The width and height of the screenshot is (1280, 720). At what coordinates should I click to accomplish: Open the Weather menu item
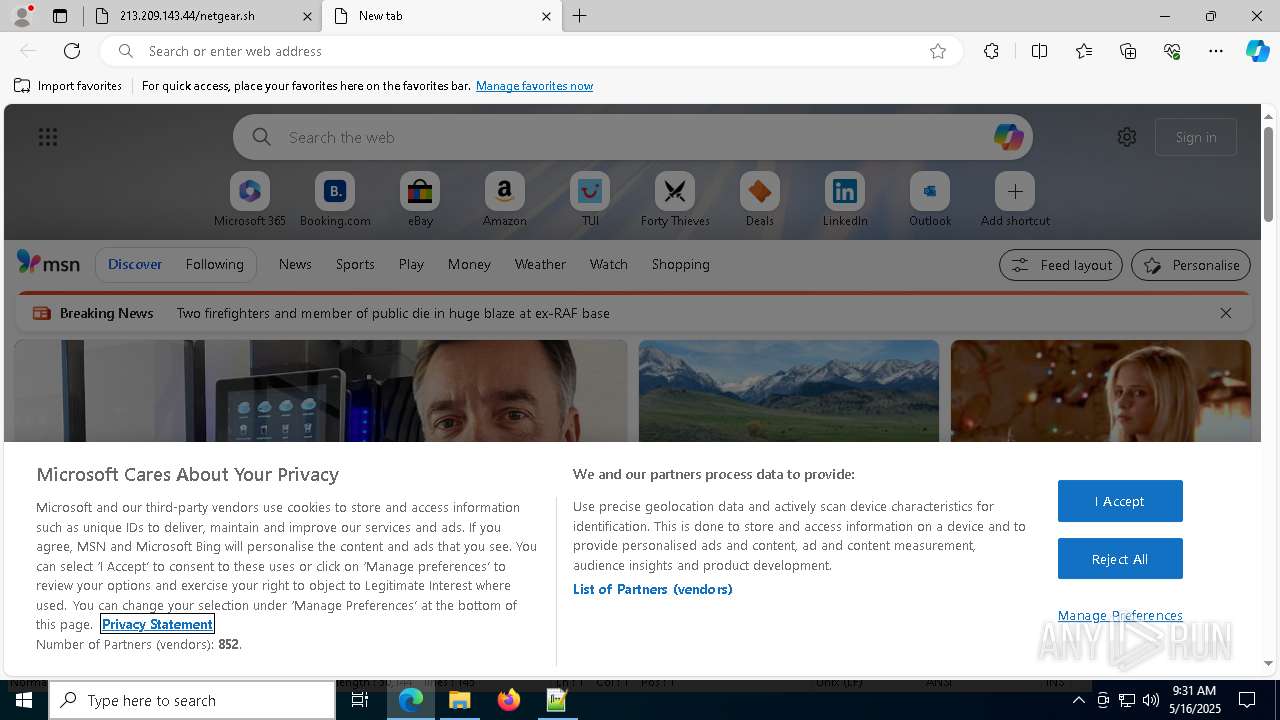(540, 264)
